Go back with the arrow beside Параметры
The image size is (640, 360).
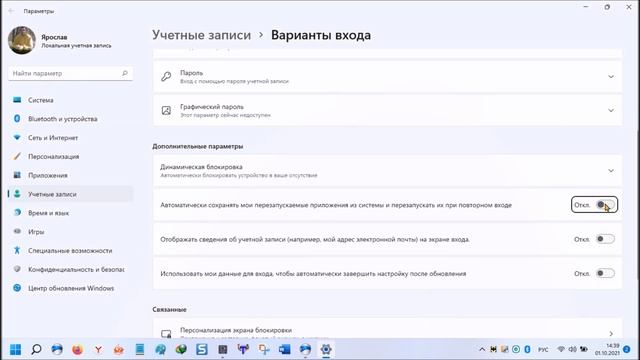(11, 11)
